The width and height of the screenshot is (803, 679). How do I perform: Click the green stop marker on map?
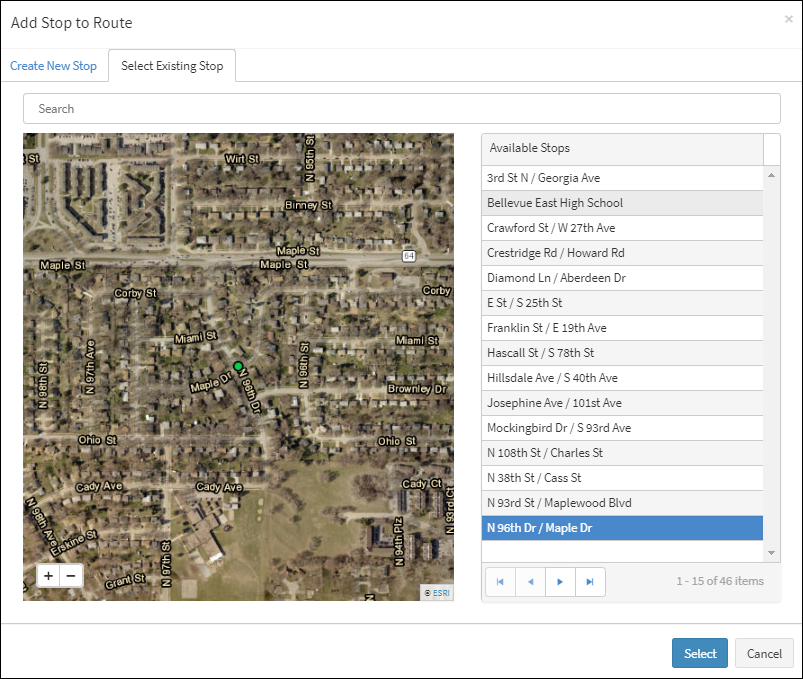(238, 367)
